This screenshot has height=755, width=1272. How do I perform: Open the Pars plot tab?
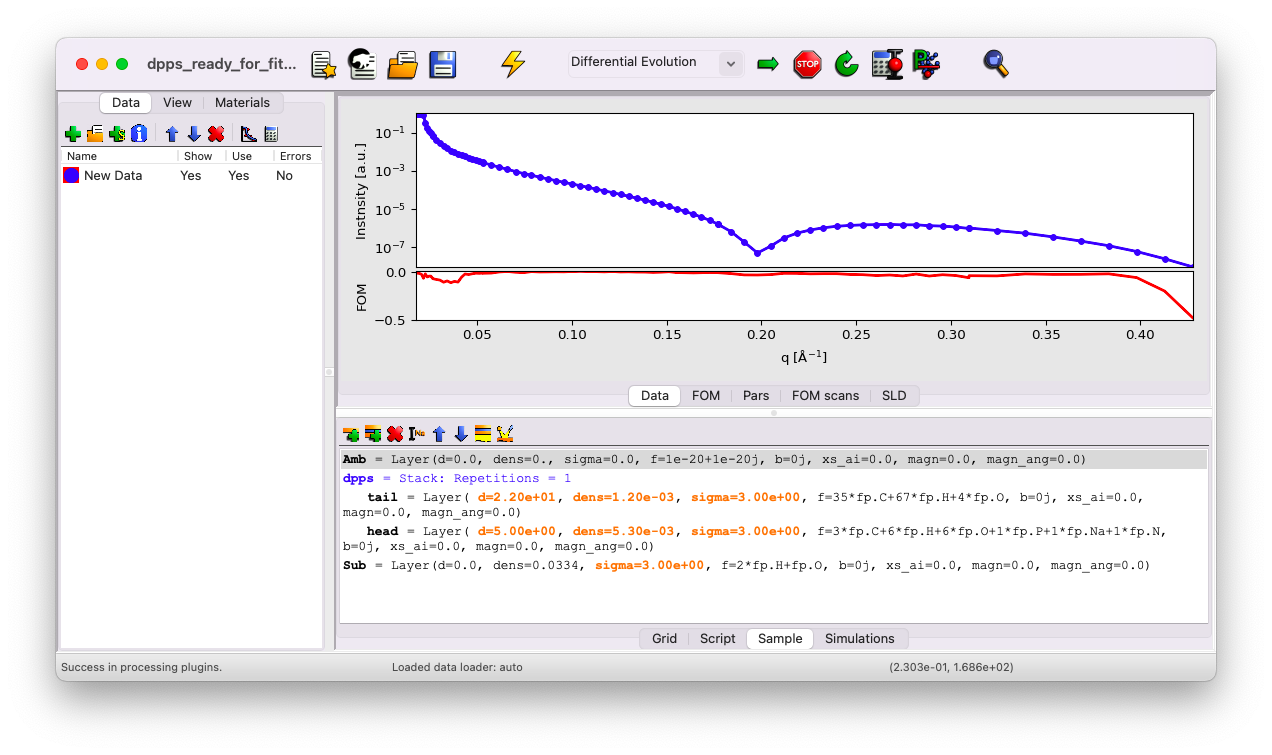(x=756, y=395)
